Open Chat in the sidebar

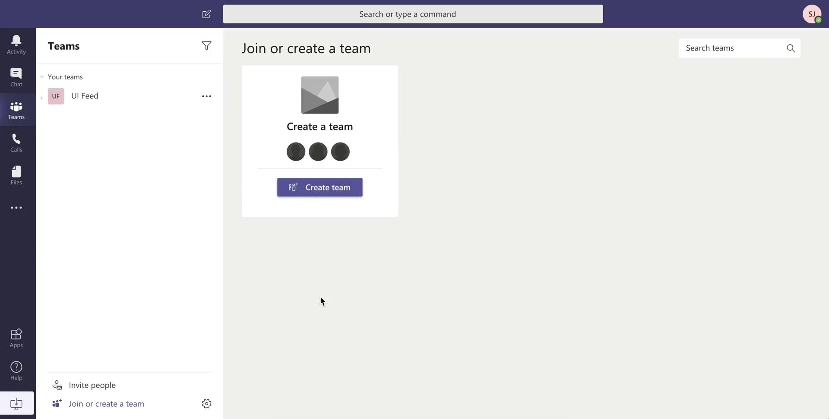(16, 73)
